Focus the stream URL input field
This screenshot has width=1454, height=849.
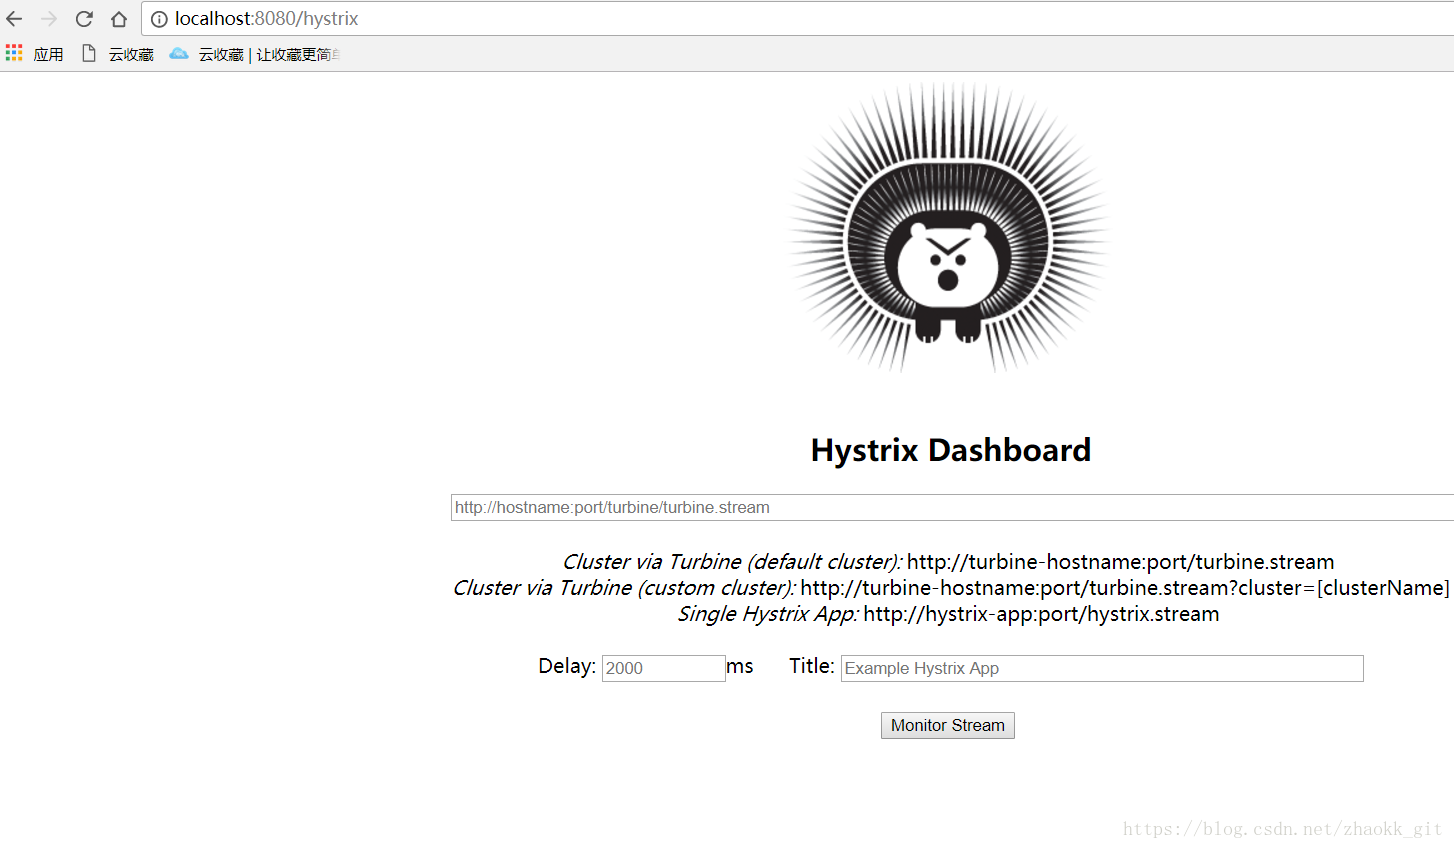952,507
